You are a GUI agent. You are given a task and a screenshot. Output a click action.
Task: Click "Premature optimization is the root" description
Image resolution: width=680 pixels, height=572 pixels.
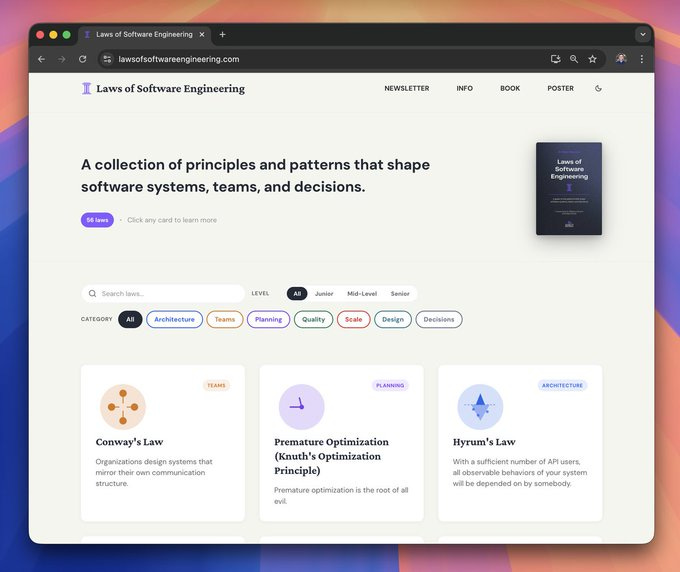(341, 495)
